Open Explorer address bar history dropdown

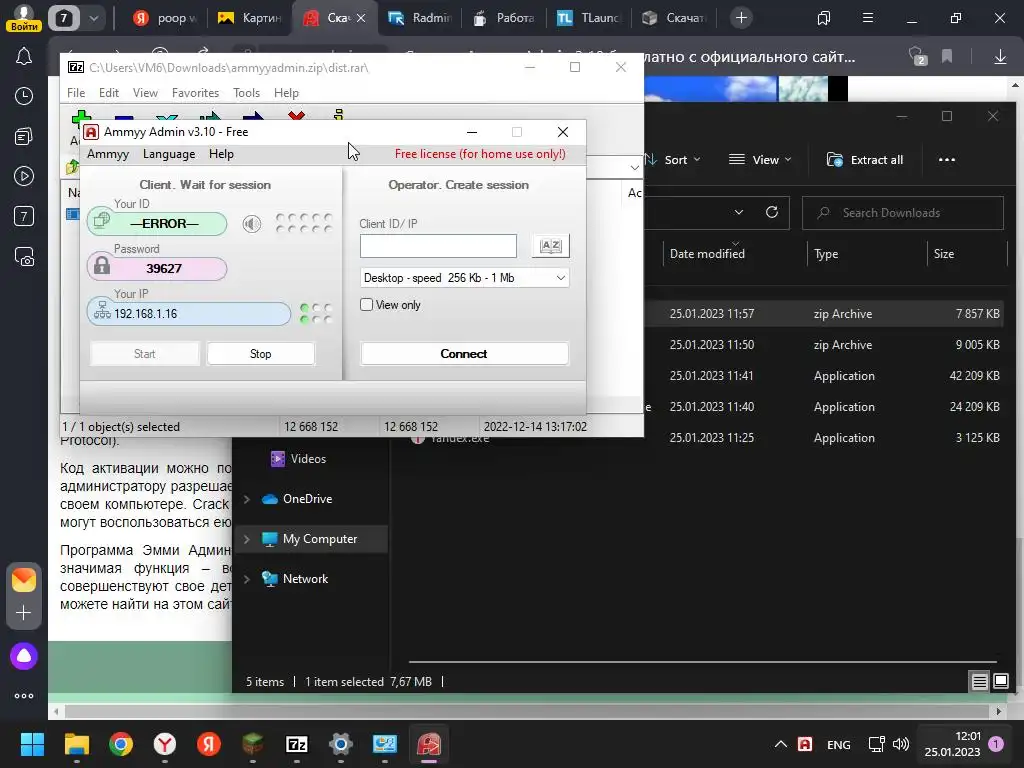pos(739,212)
